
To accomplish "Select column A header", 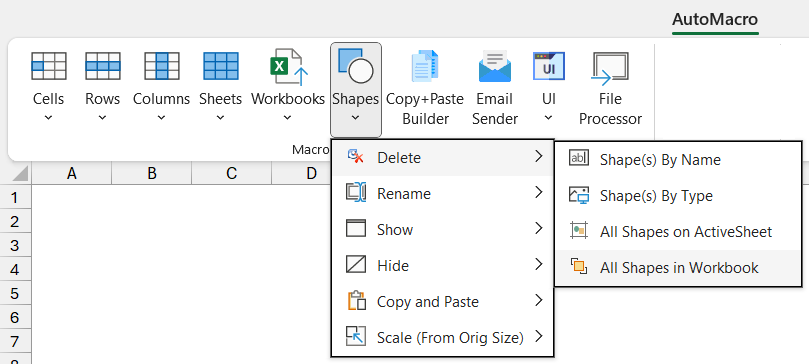I will [x=72, y=174].
